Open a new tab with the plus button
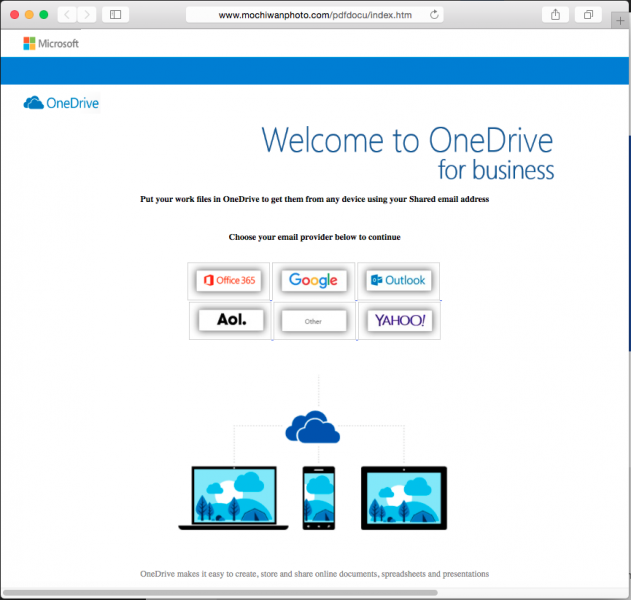 coord(620,21)
